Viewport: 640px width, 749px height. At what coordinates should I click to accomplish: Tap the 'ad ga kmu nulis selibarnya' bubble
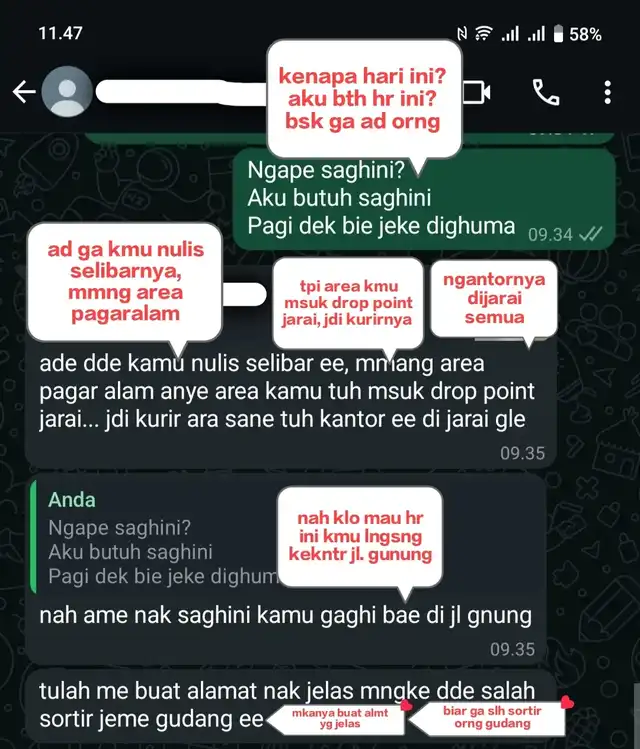[125, 282]
